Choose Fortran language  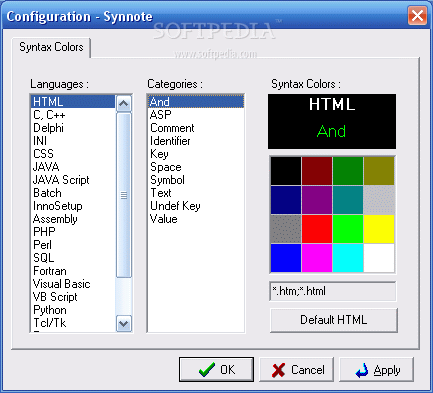click(73, 271)
